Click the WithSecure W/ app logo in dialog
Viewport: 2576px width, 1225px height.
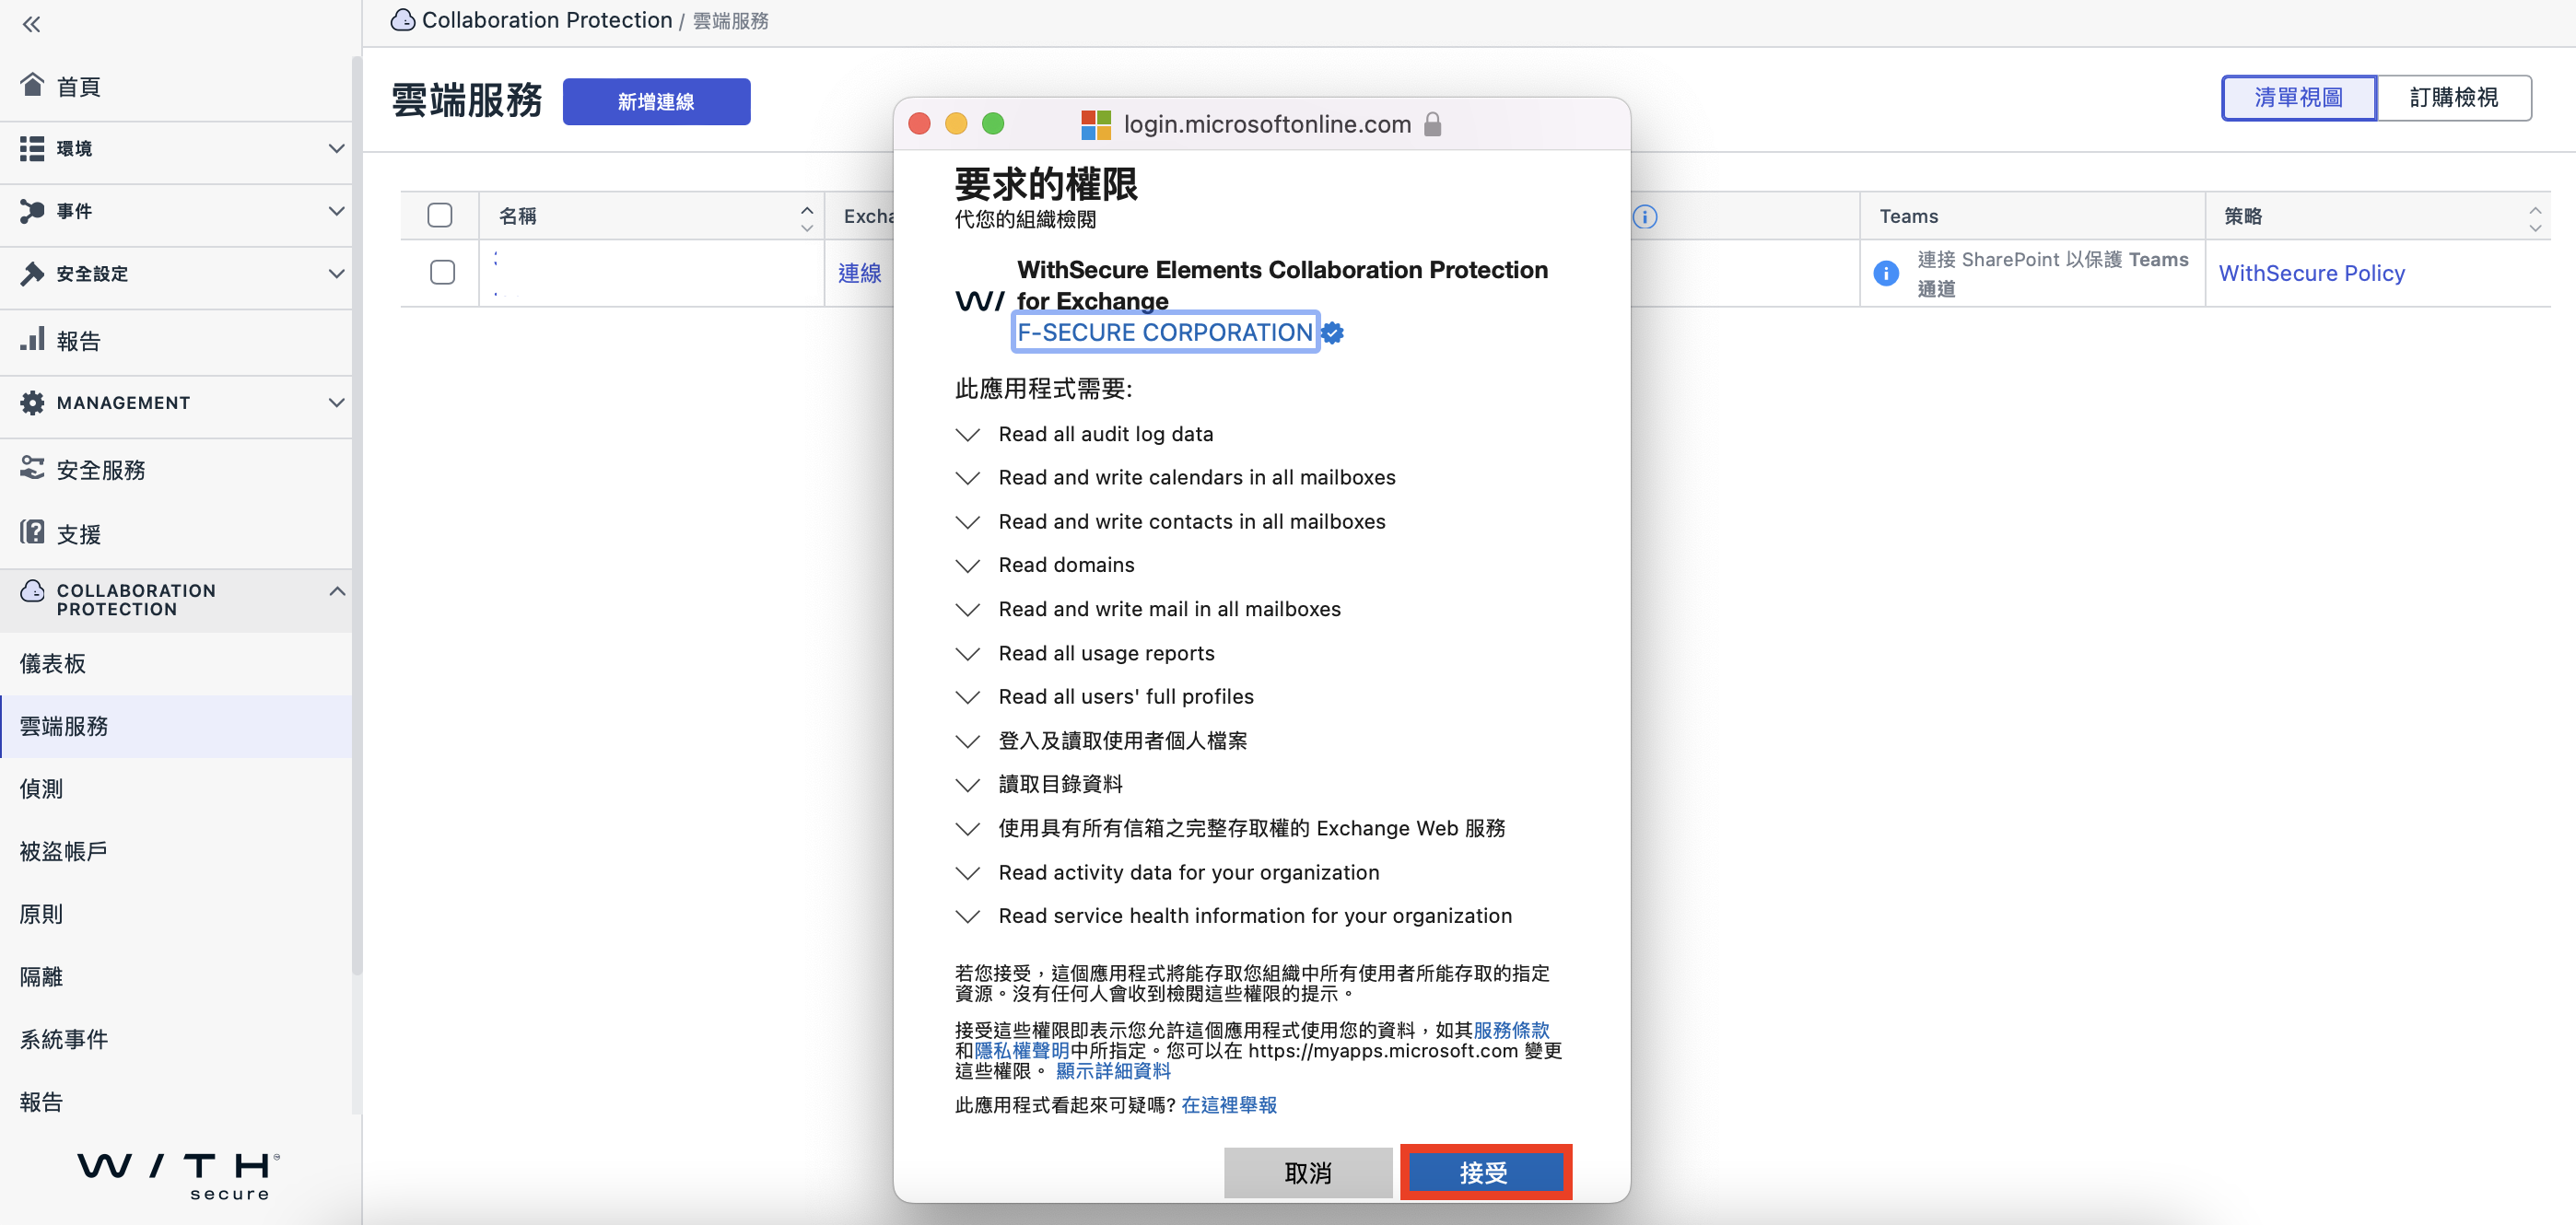[x=980, y=300]
